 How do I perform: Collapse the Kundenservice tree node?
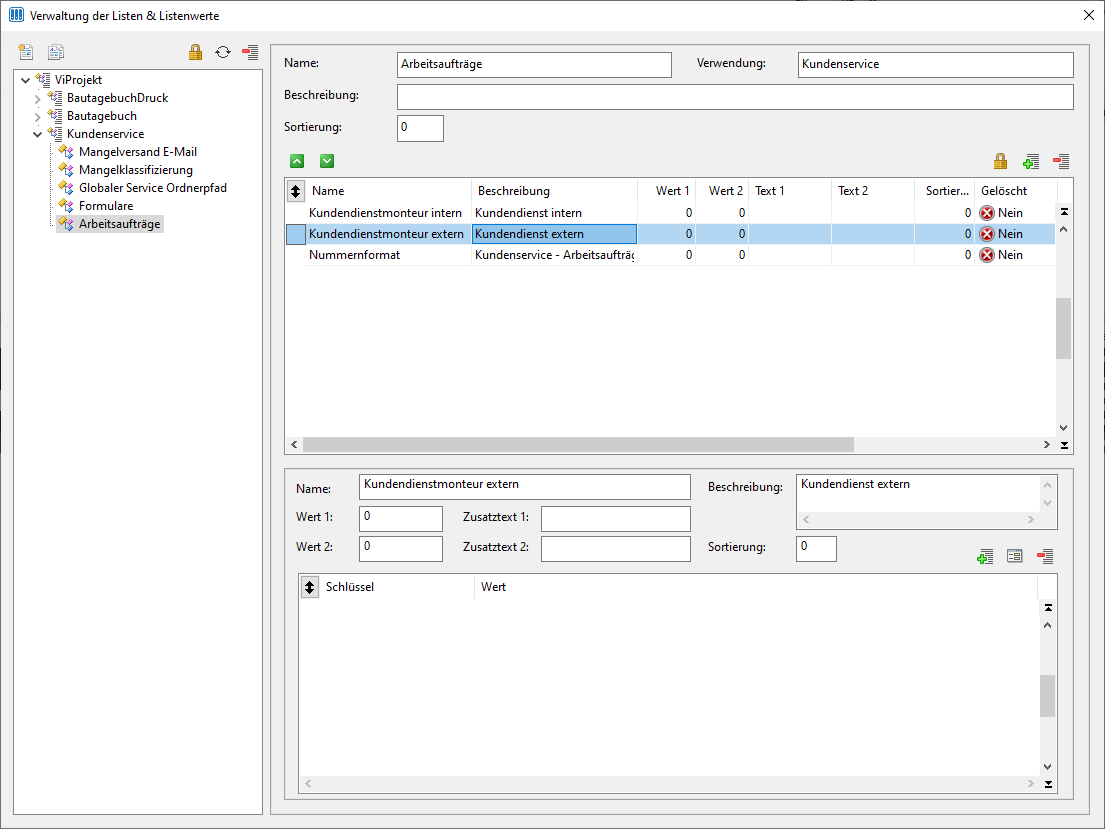[38, 134]
